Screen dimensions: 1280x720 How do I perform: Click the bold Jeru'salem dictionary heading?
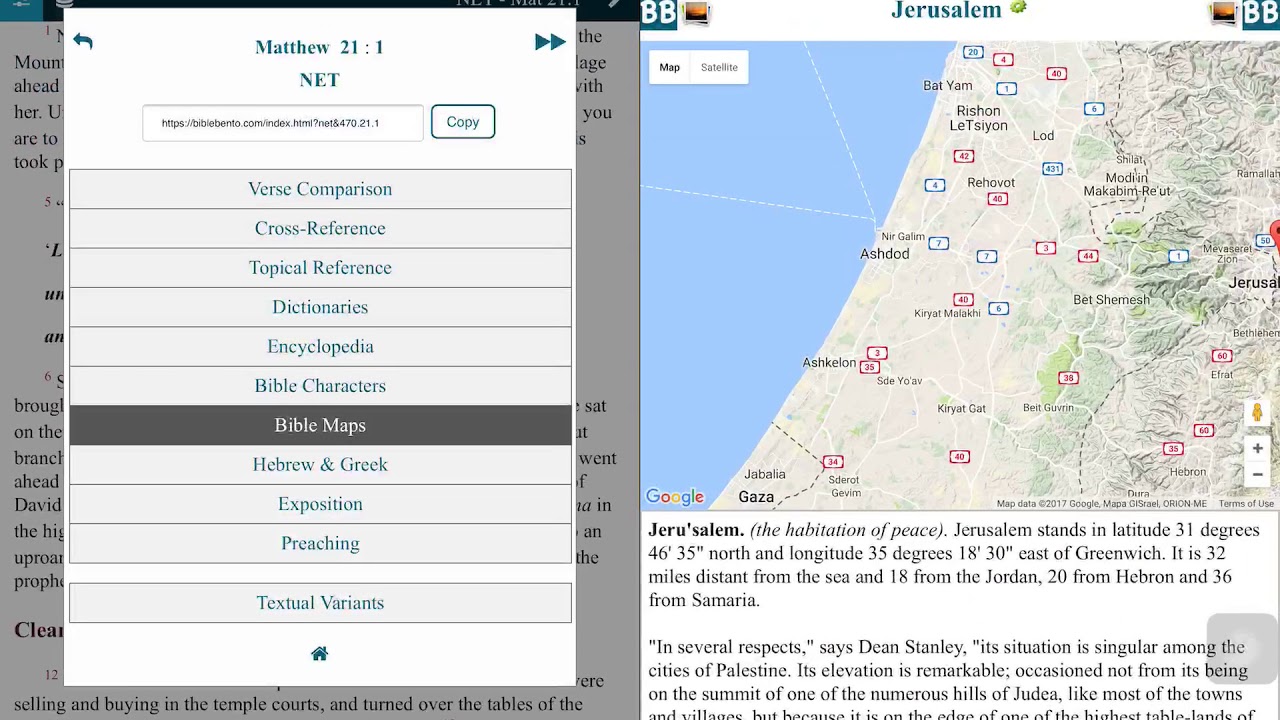696,530
